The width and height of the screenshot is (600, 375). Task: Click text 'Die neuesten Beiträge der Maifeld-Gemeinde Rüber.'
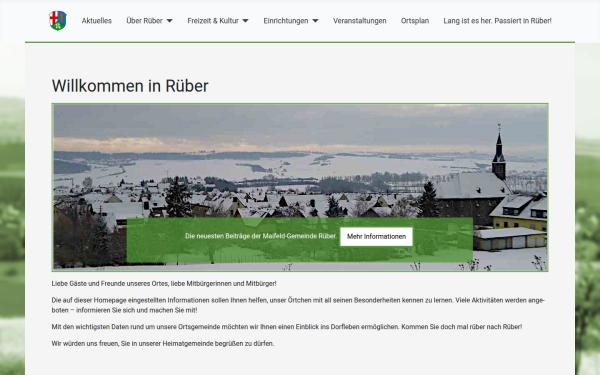261,236
